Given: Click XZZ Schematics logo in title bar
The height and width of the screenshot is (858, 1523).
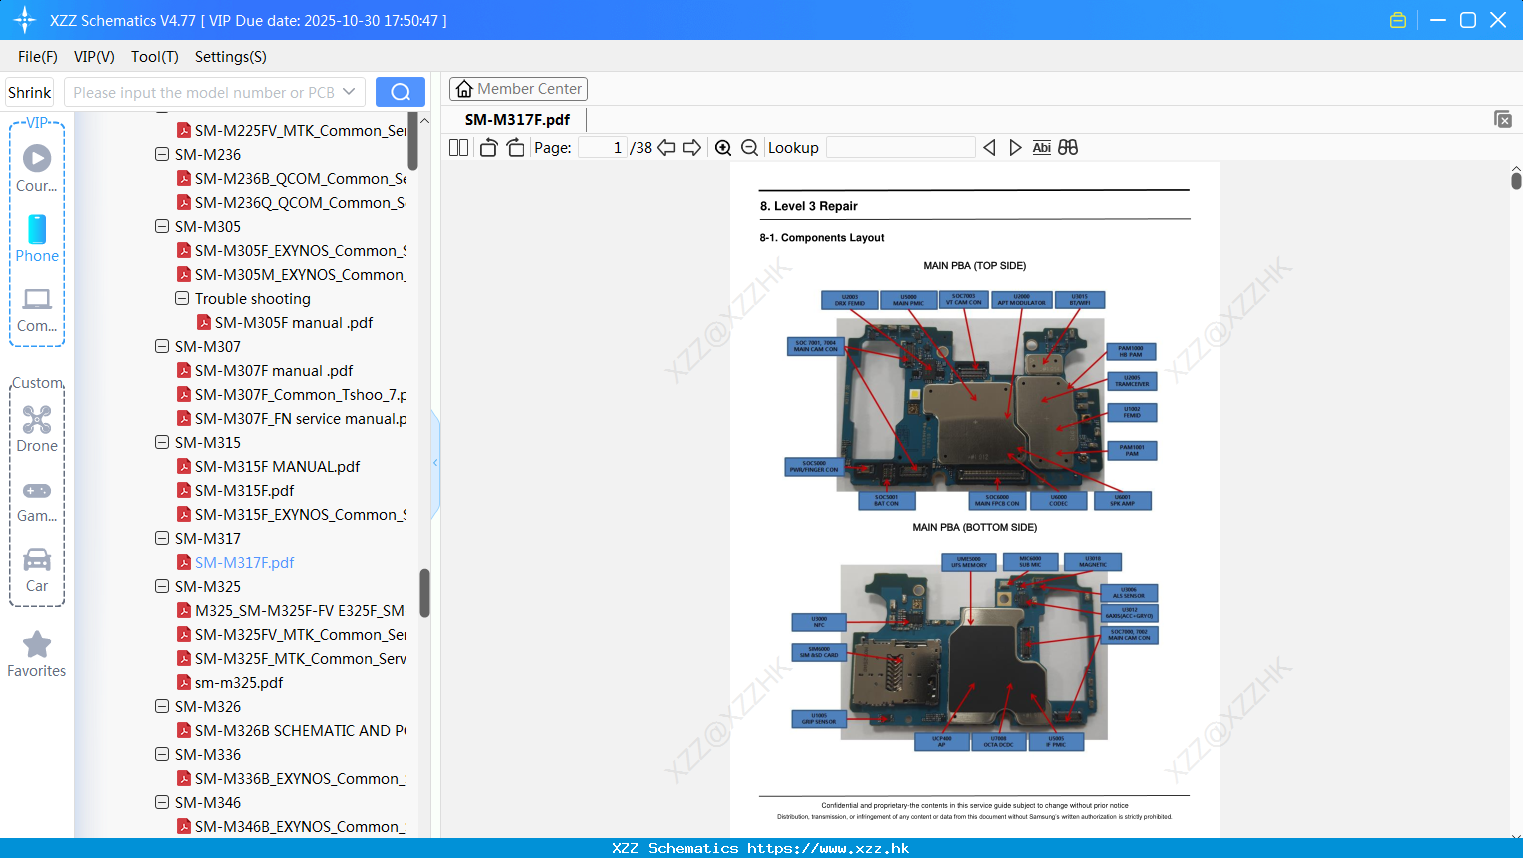Looking at the screenshot, I should 25,20.
